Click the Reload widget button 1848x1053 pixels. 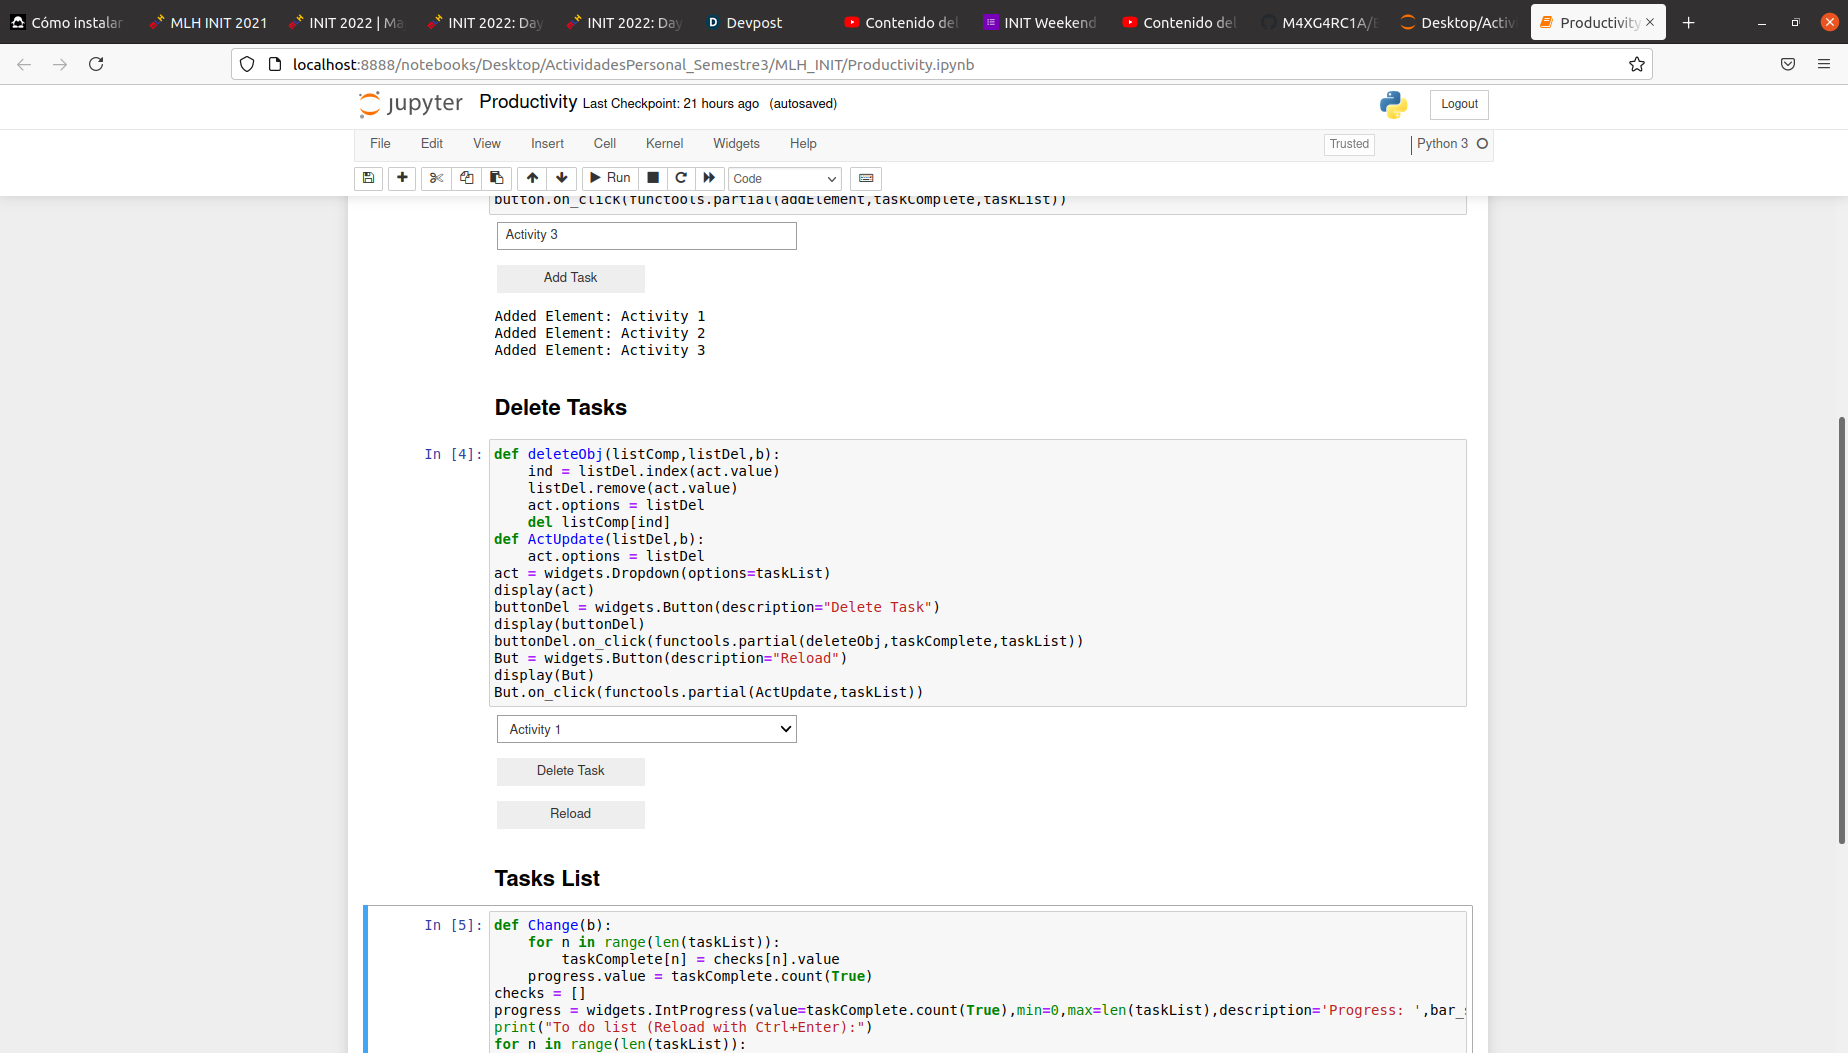coord(571,814)
